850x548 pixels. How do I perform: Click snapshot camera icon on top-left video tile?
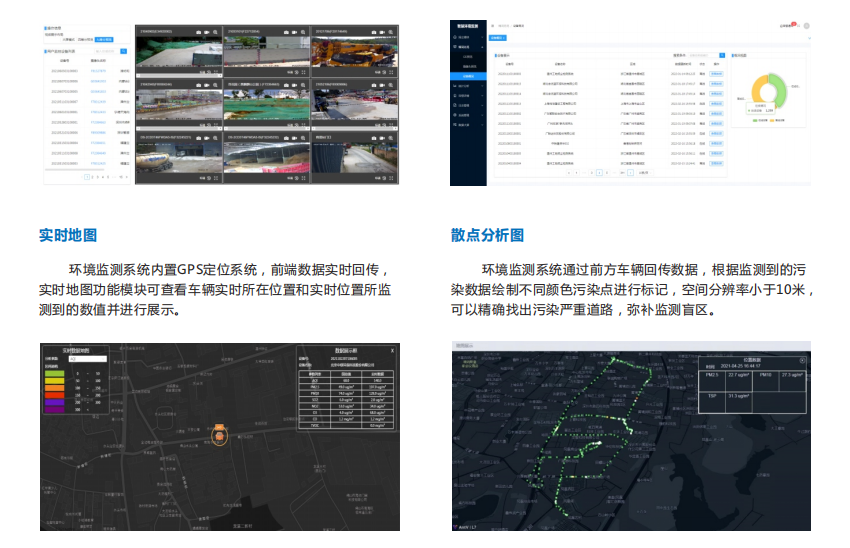[199, 33]
